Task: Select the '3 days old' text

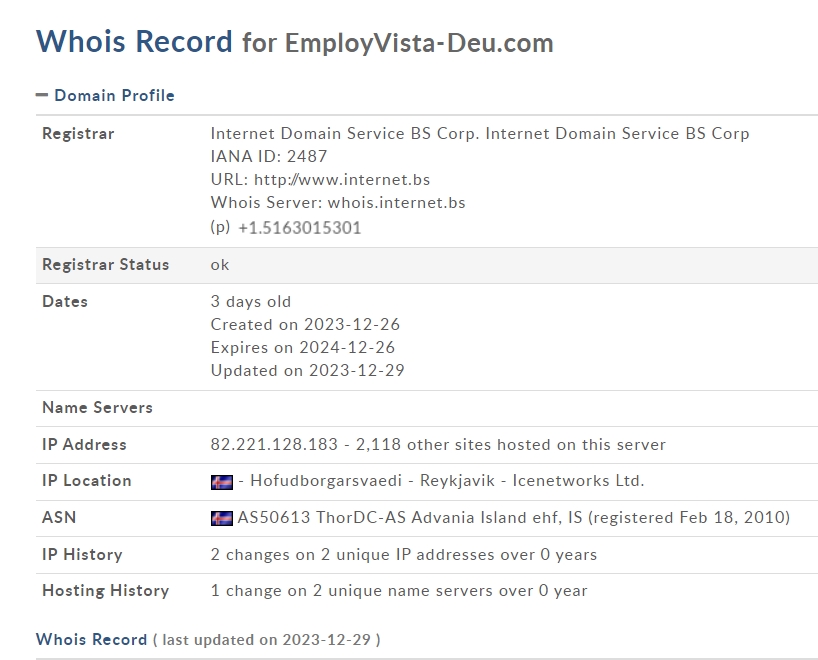Action: [x=251, y=301]
